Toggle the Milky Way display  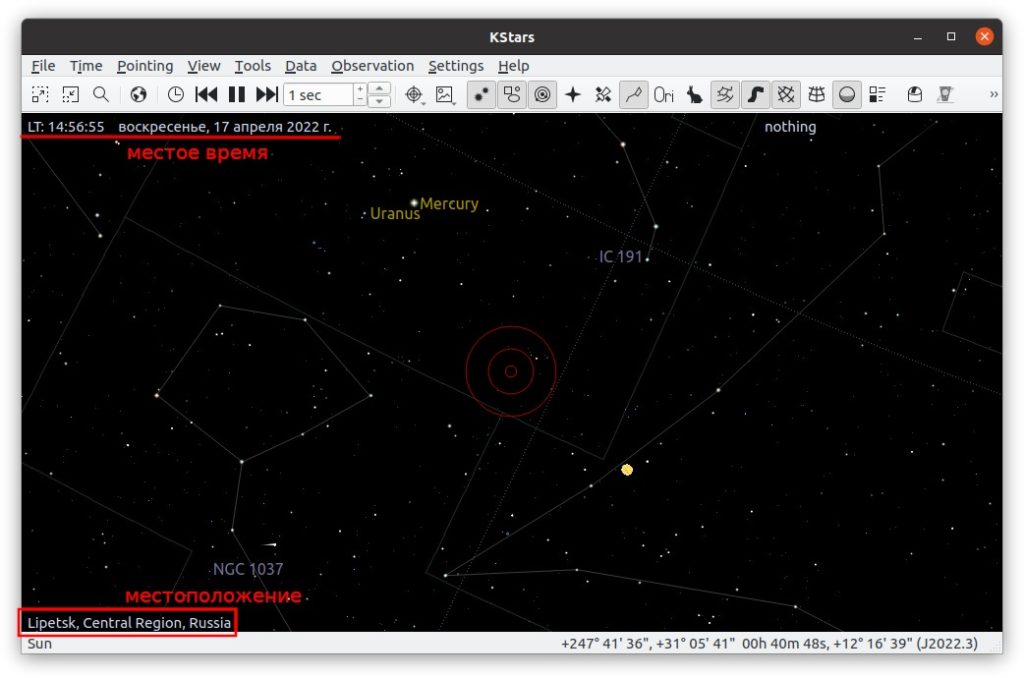point(756,95)
